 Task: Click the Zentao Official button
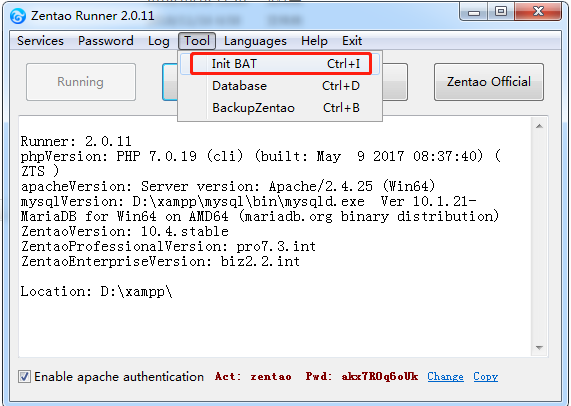point(489,82)
